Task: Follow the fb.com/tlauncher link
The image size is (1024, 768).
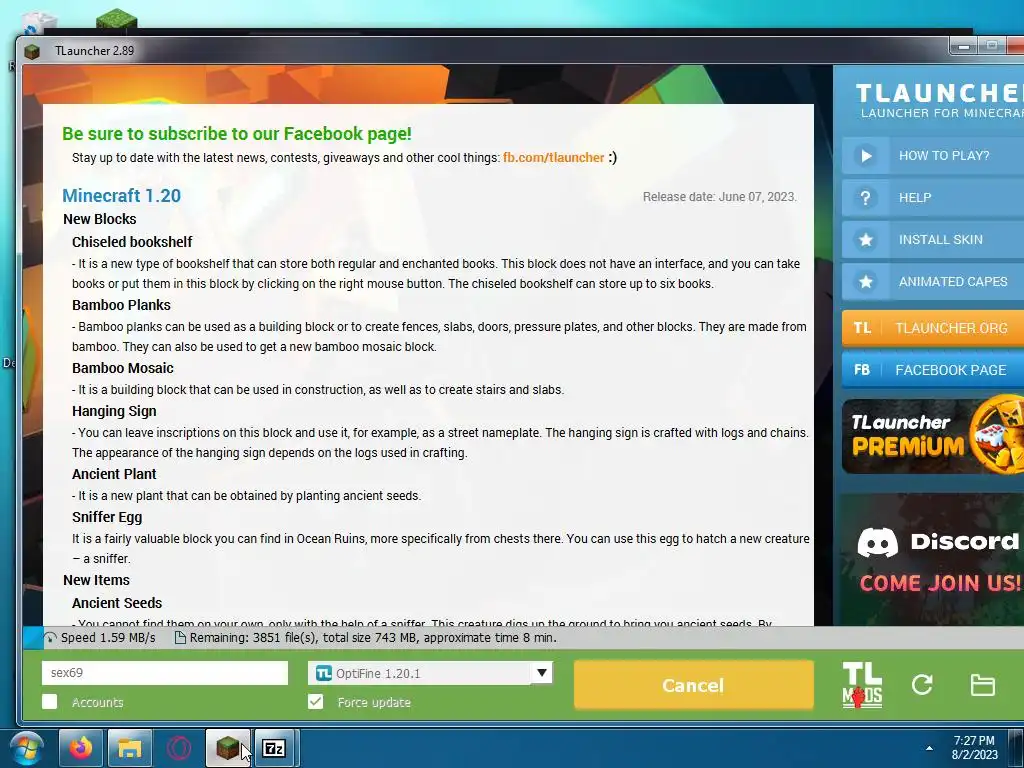Action: point(553,157)
